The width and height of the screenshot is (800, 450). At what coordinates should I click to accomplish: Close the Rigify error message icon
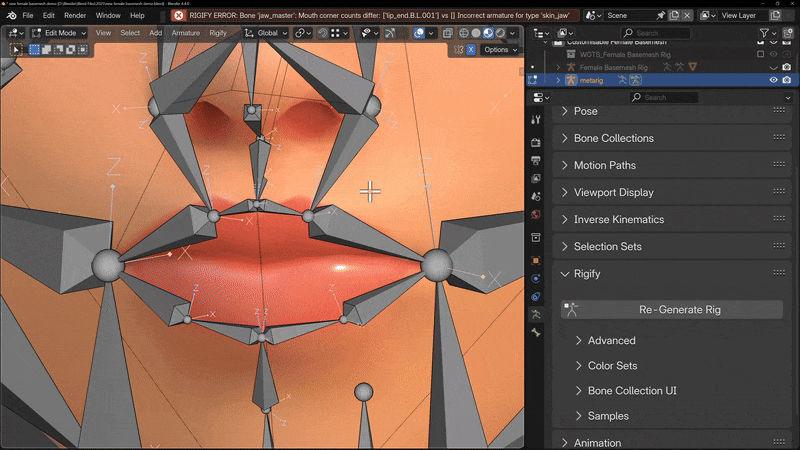[x=179, y=16]
